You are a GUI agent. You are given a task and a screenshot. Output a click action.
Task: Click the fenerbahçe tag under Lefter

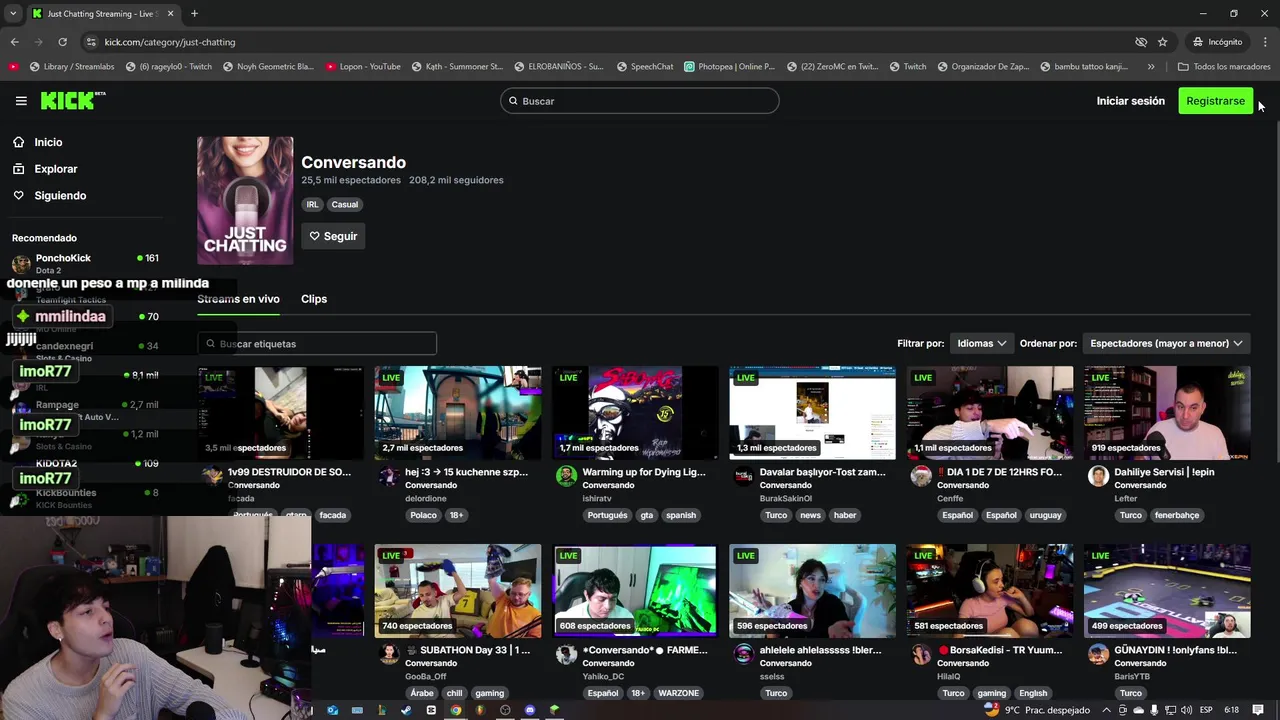(x=1177, y=515)
